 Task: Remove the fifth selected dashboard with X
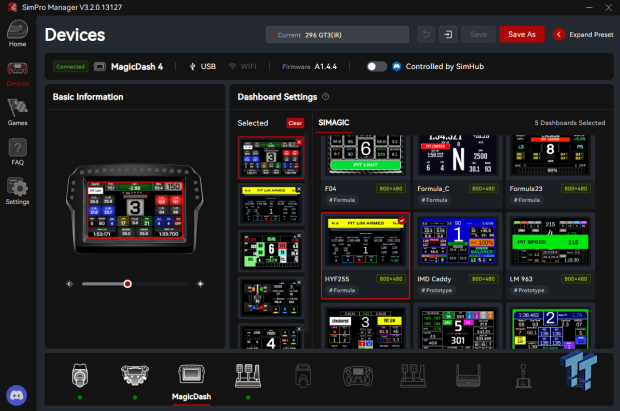(x=299, y=329)
